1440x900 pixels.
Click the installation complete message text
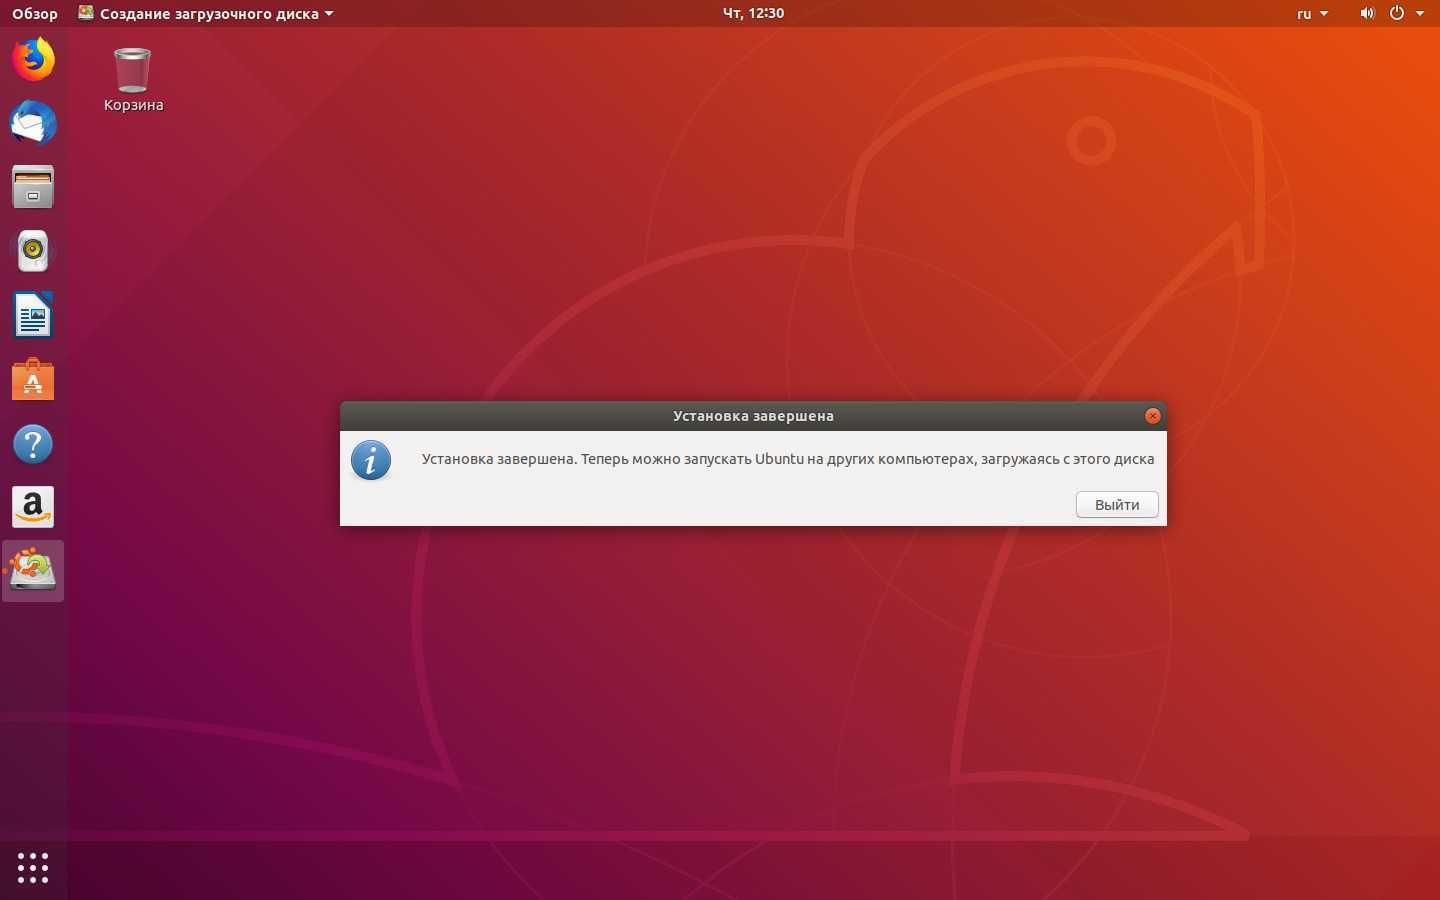788,459
